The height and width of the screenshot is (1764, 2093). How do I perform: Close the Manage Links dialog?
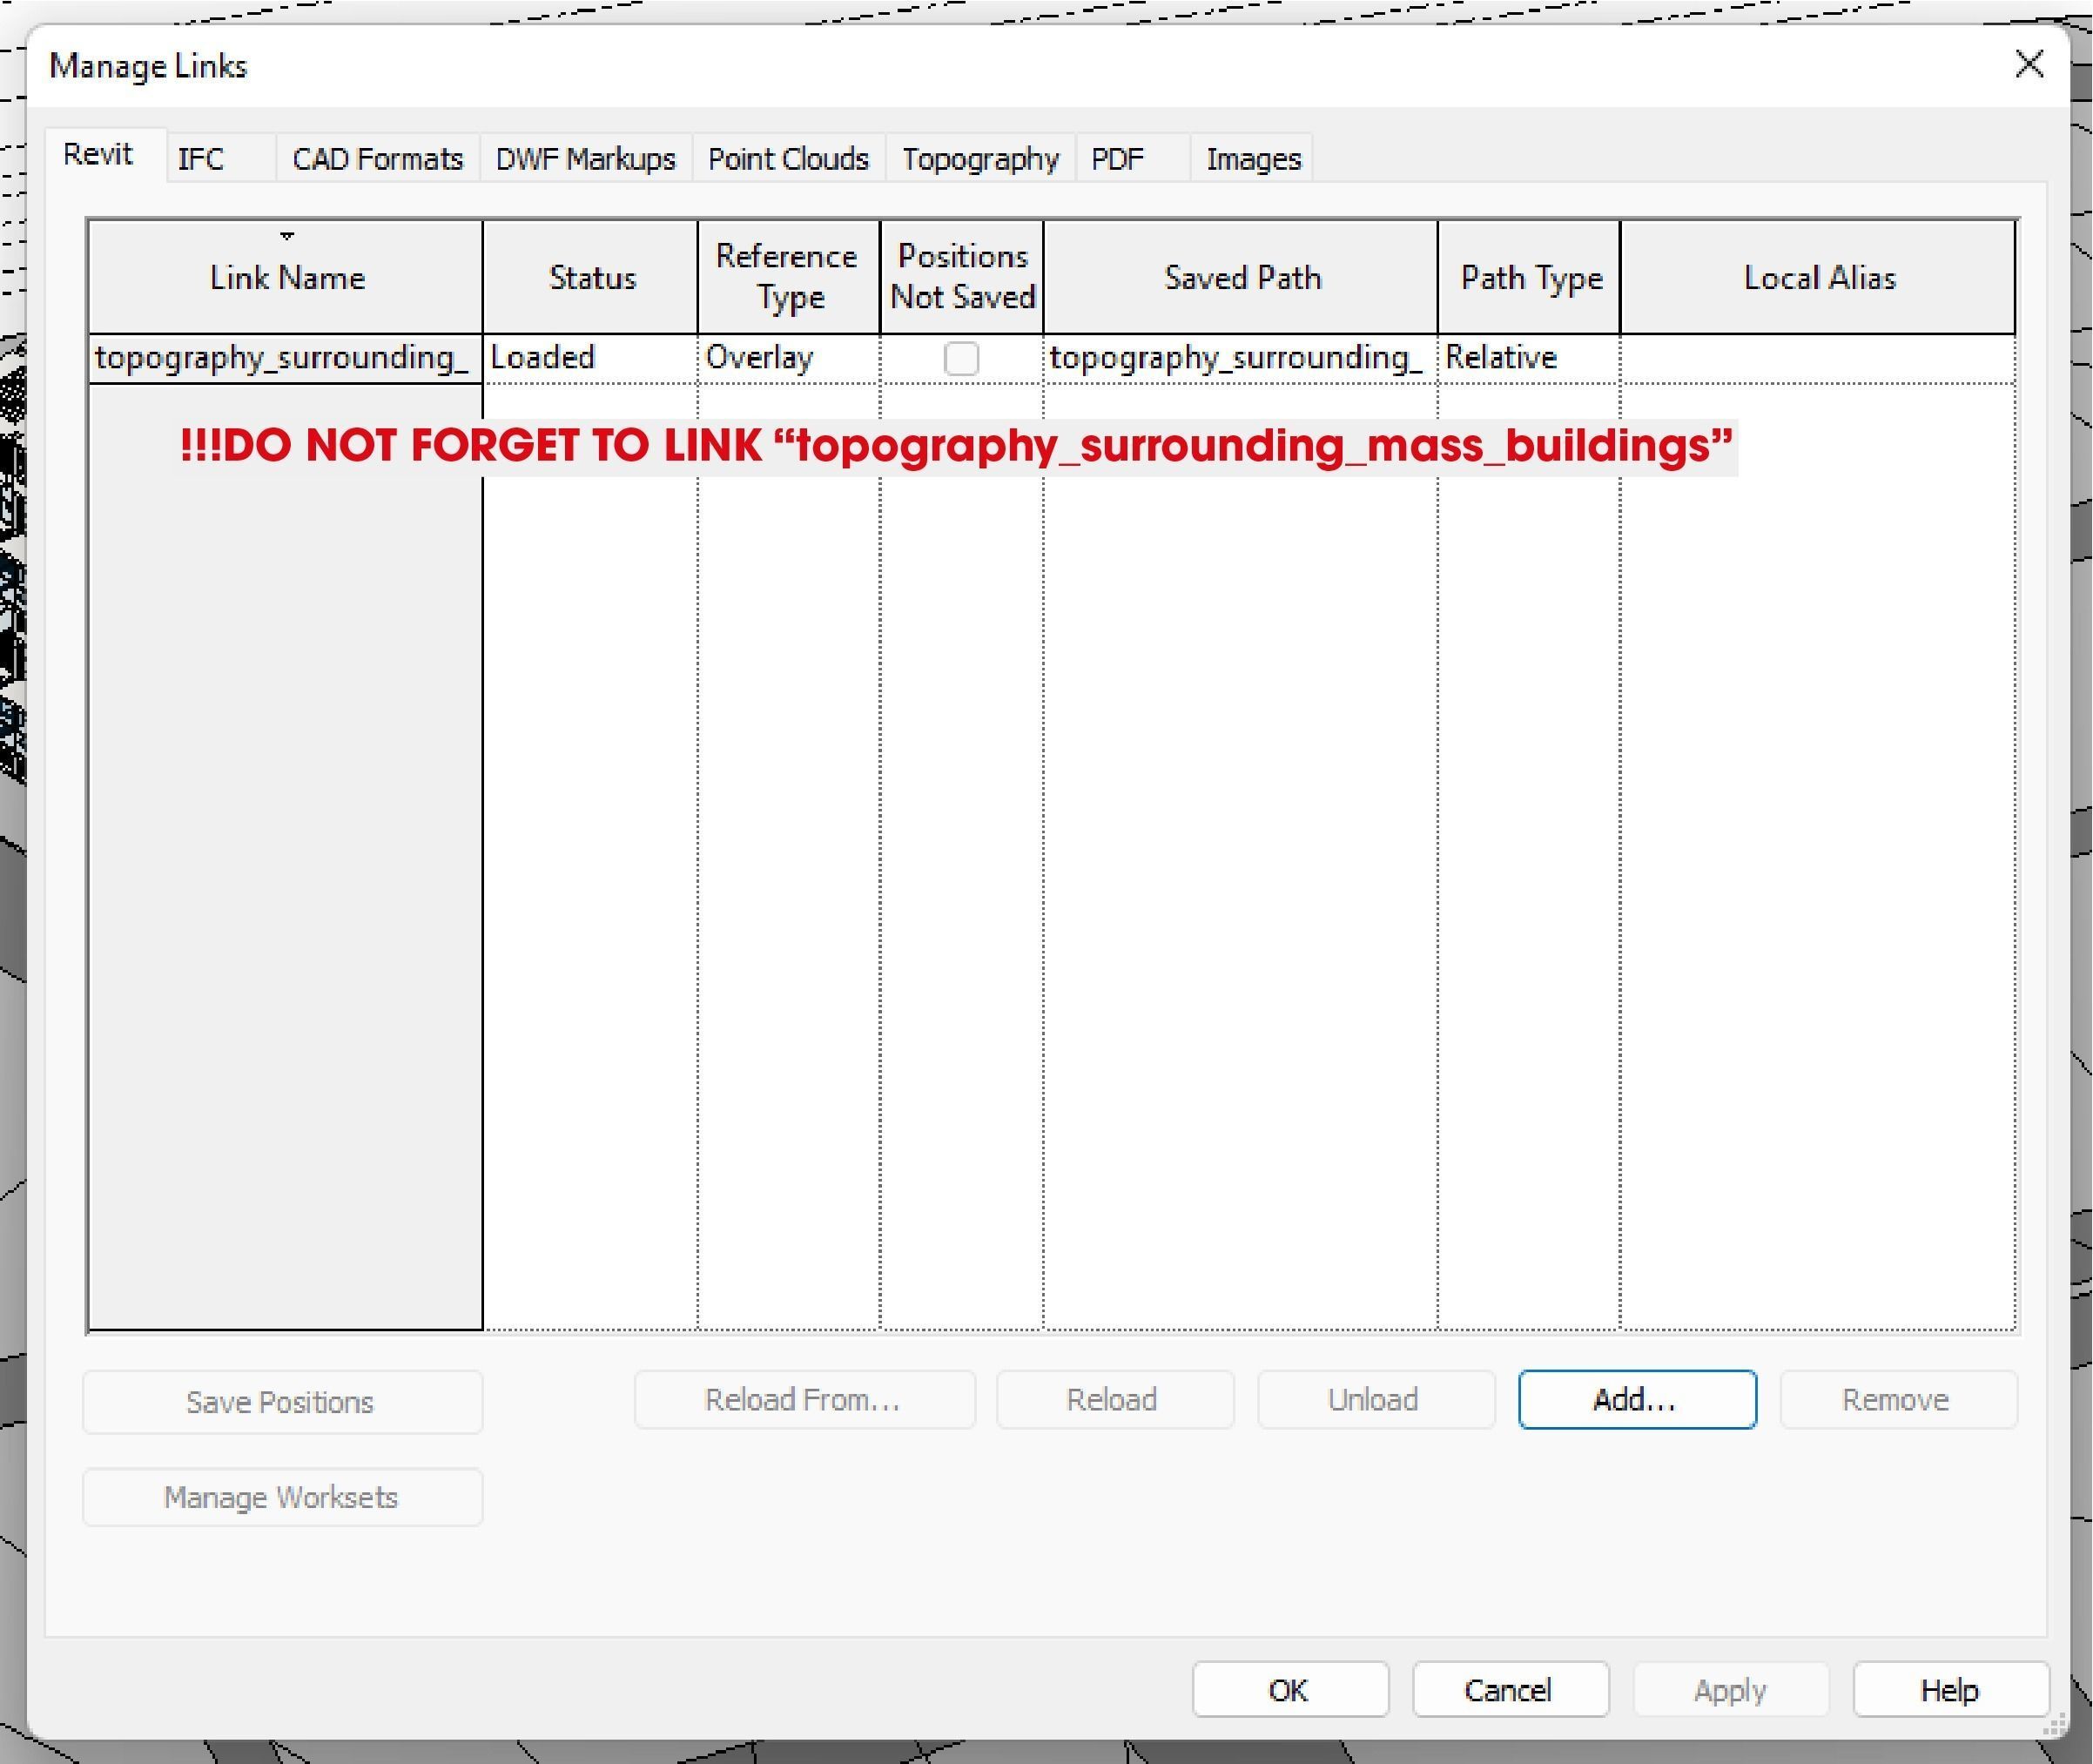pos(2028,65)
